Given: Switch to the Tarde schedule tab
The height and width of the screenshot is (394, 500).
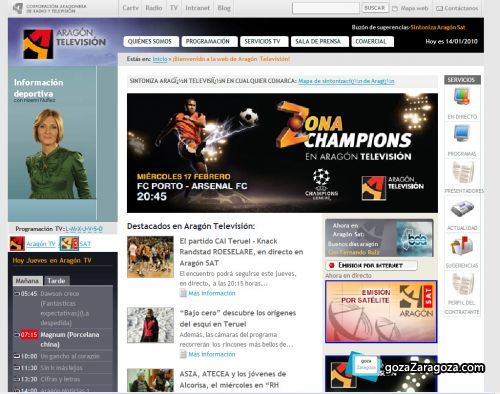Looking at the screenshot, I should [x=56, y=281].
